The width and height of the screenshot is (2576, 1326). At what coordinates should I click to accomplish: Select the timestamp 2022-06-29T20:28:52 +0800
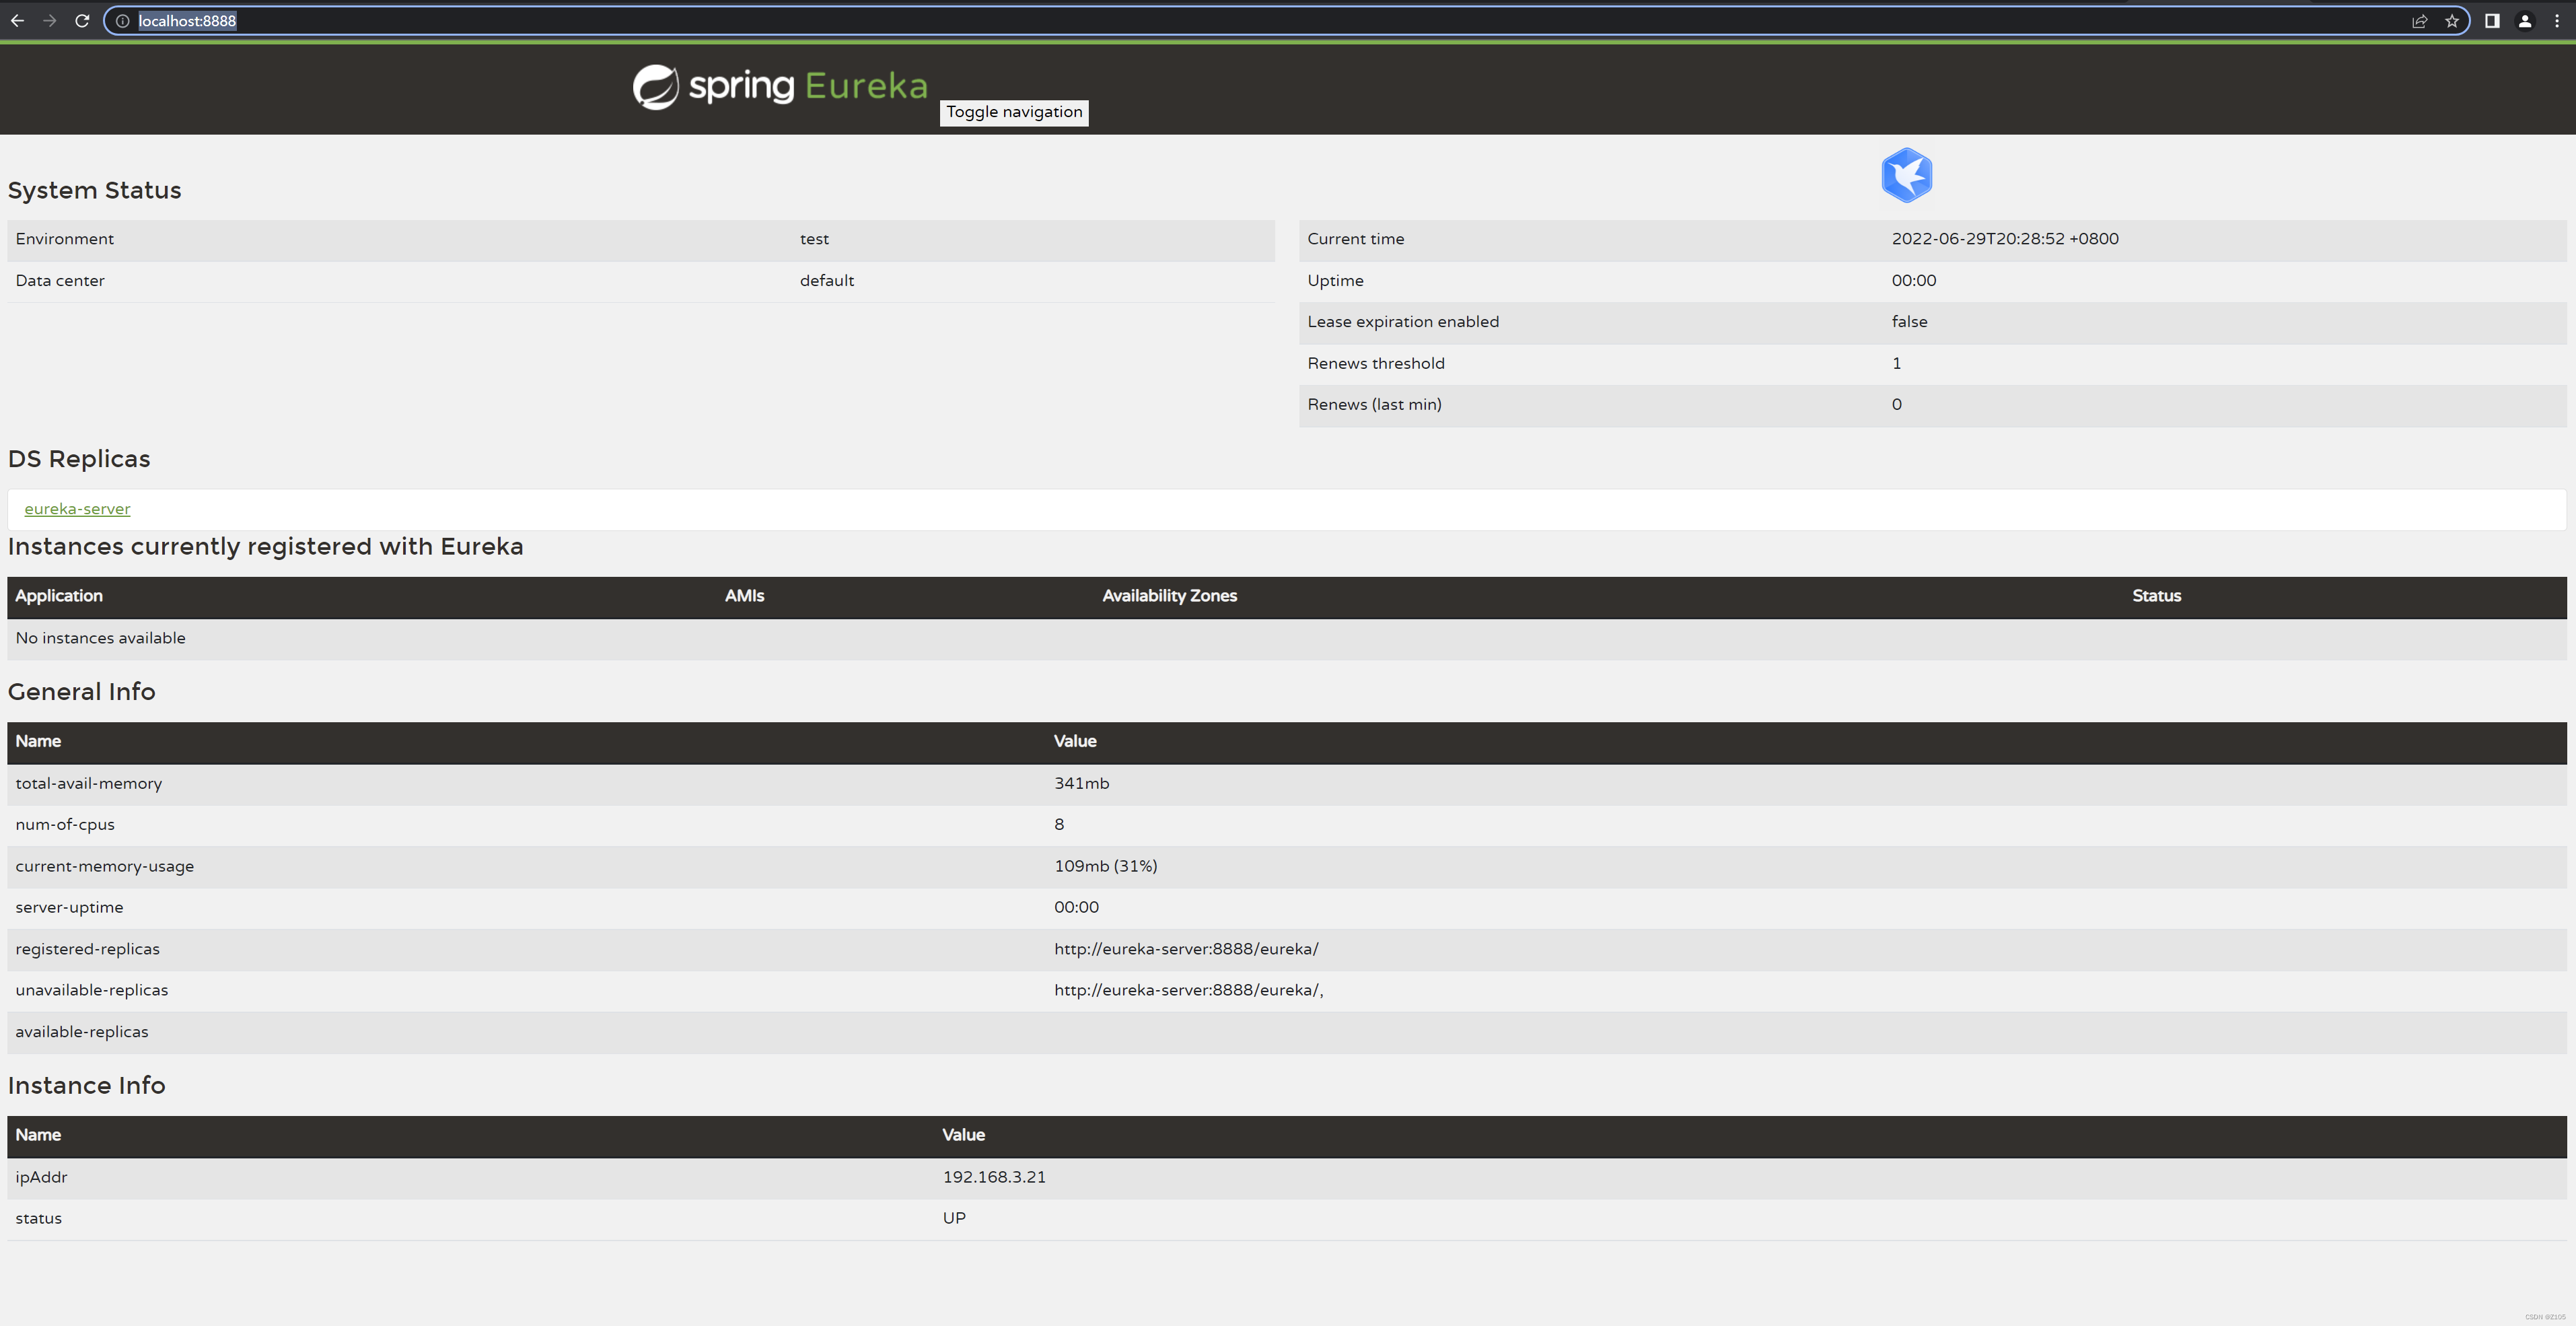[2005, 239]
